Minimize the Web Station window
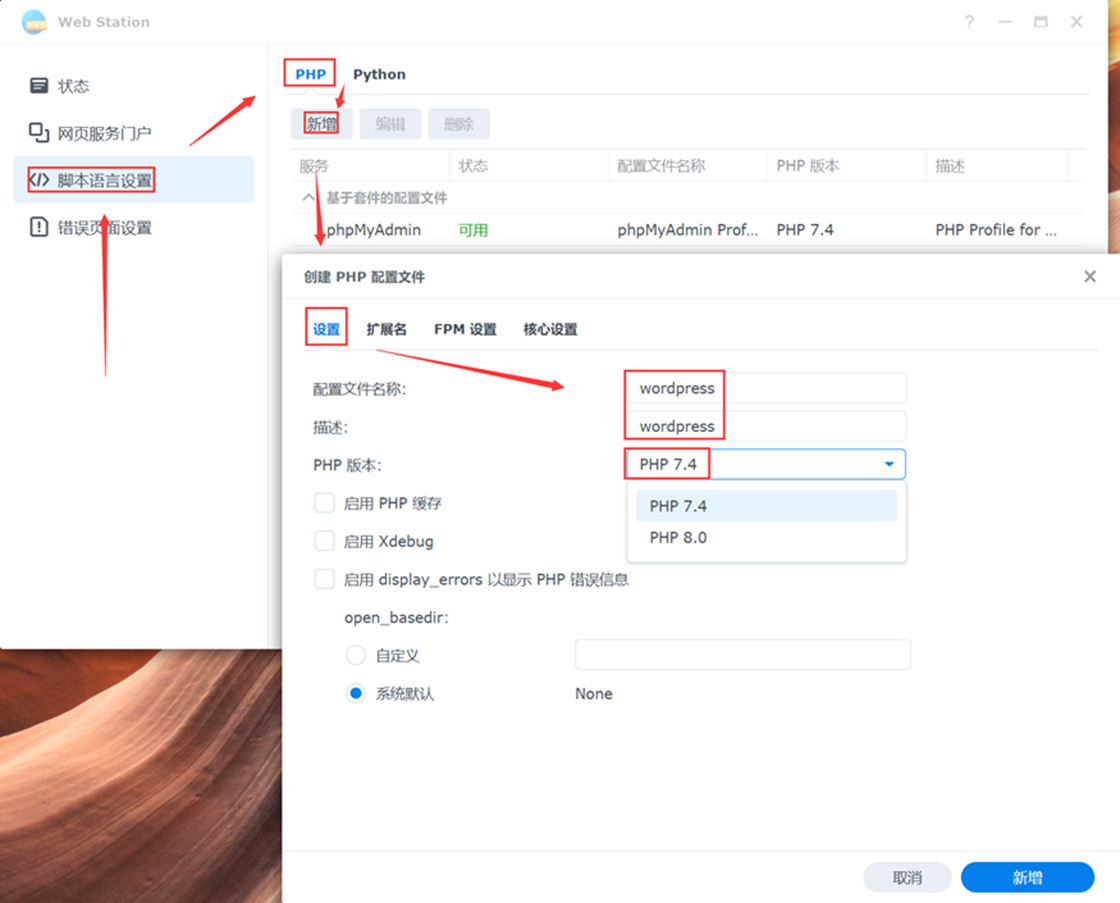 pyautogui.click(x=1005, y=22)
